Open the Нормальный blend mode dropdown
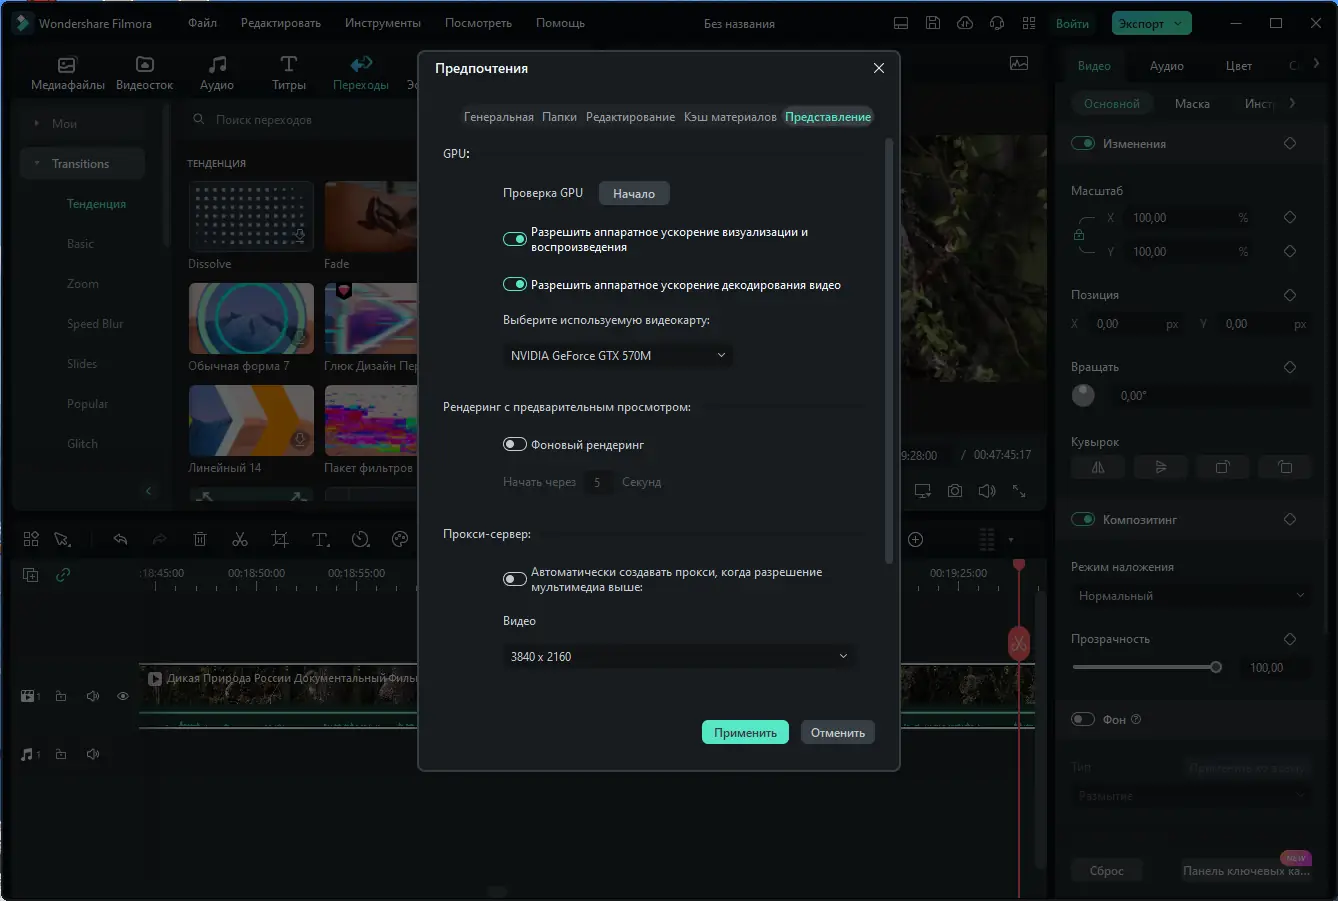This screenshot has height=901, width=1338. pyautogui.click(x=1191, y=595)
